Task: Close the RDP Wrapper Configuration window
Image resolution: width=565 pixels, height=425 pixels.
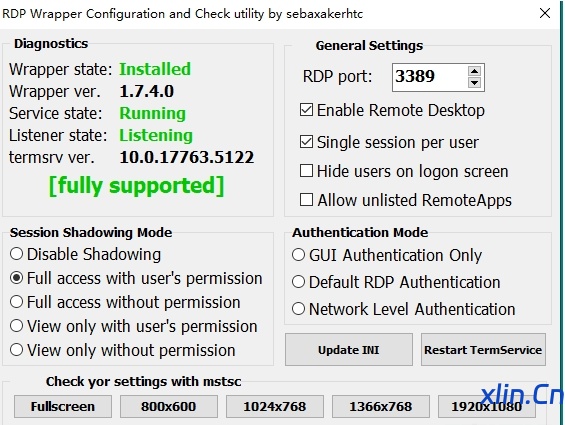Action: [x=545, y=13]
